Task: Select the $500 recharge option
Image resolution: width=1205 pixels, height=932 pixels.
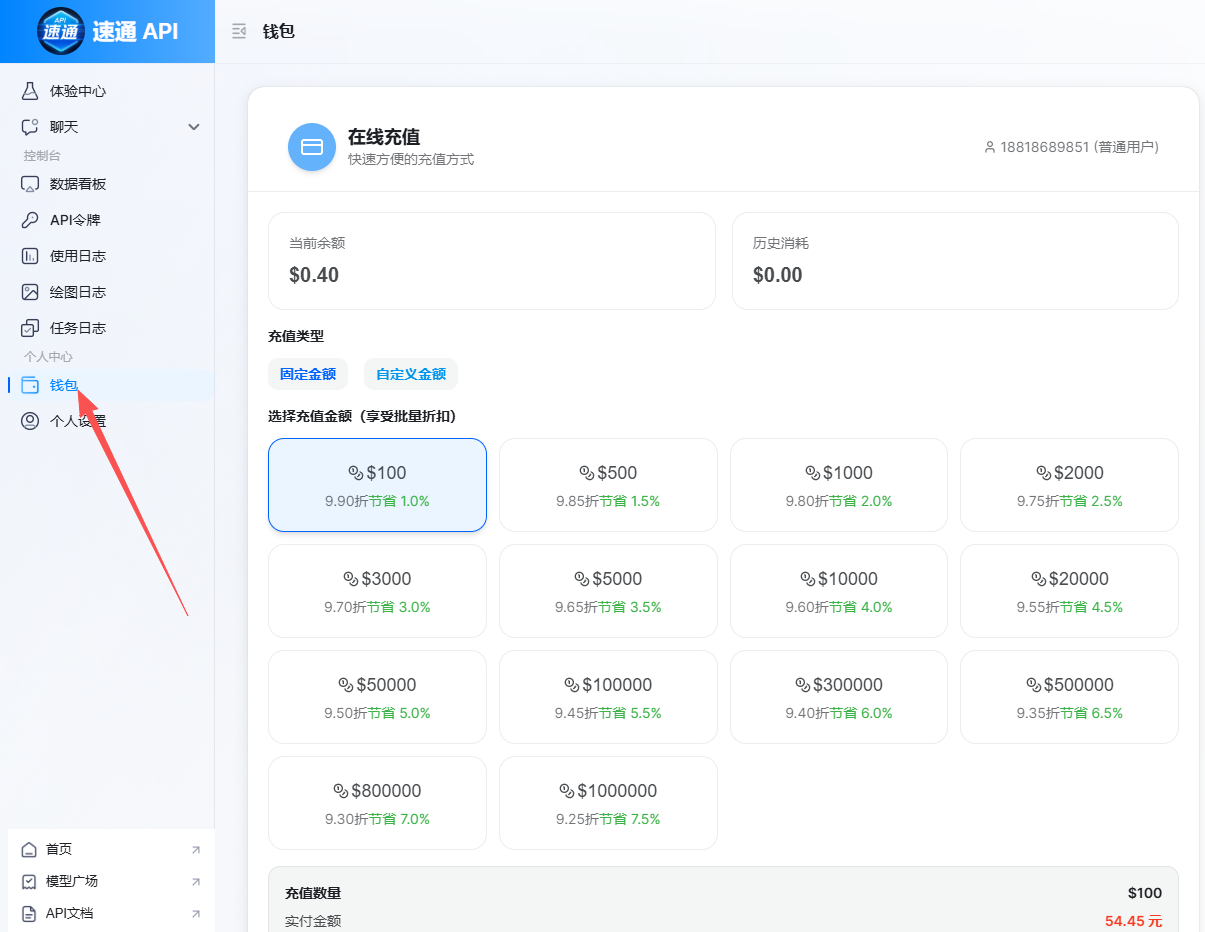Action: coord(607,484)
